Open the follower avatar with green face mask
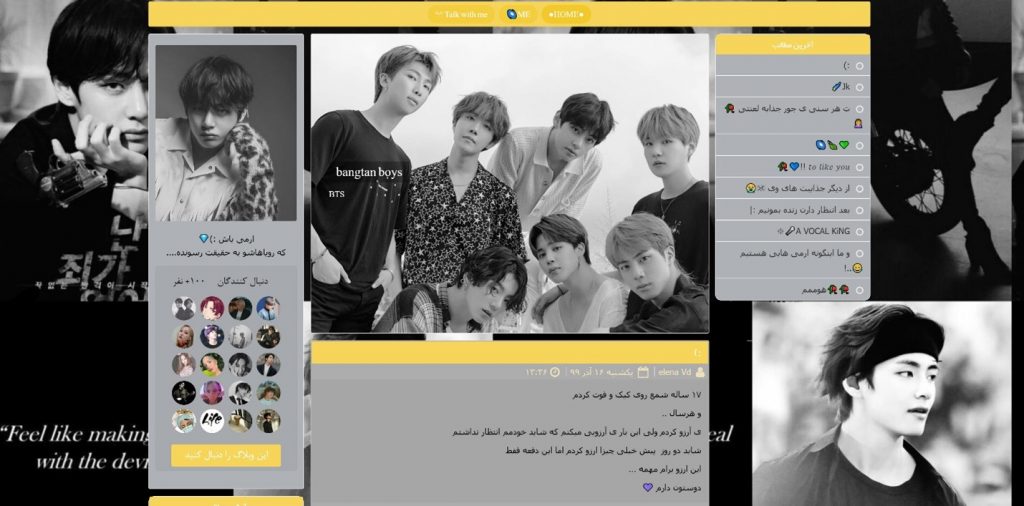Image resolution: width=1024 pixels, height=506 pixels. coord(184,420)
